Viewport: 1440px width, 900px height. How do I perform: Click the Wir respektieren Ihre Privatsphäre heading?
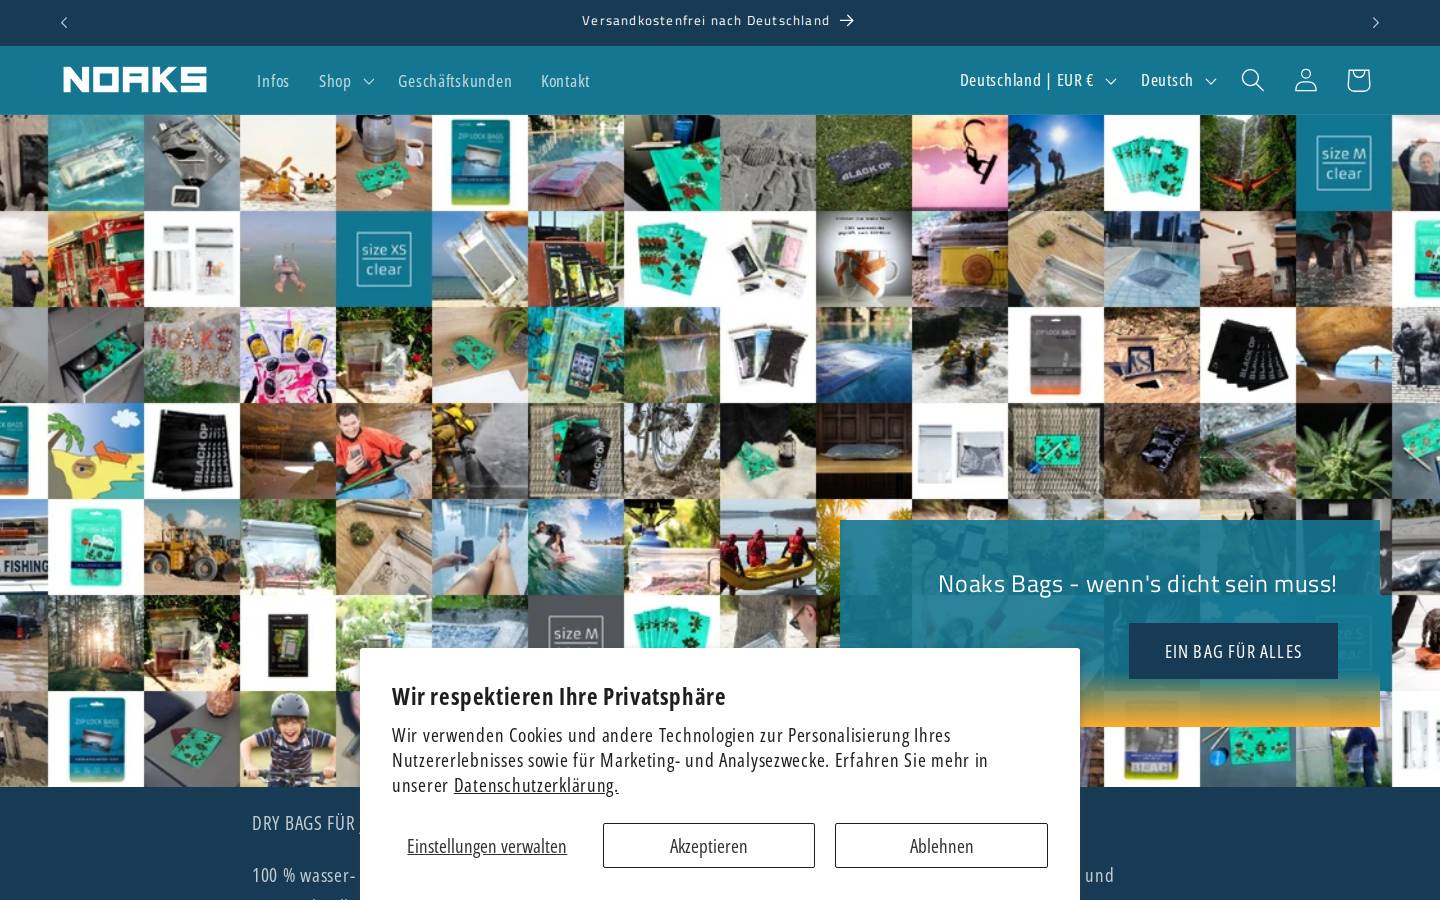pos(559,696)
